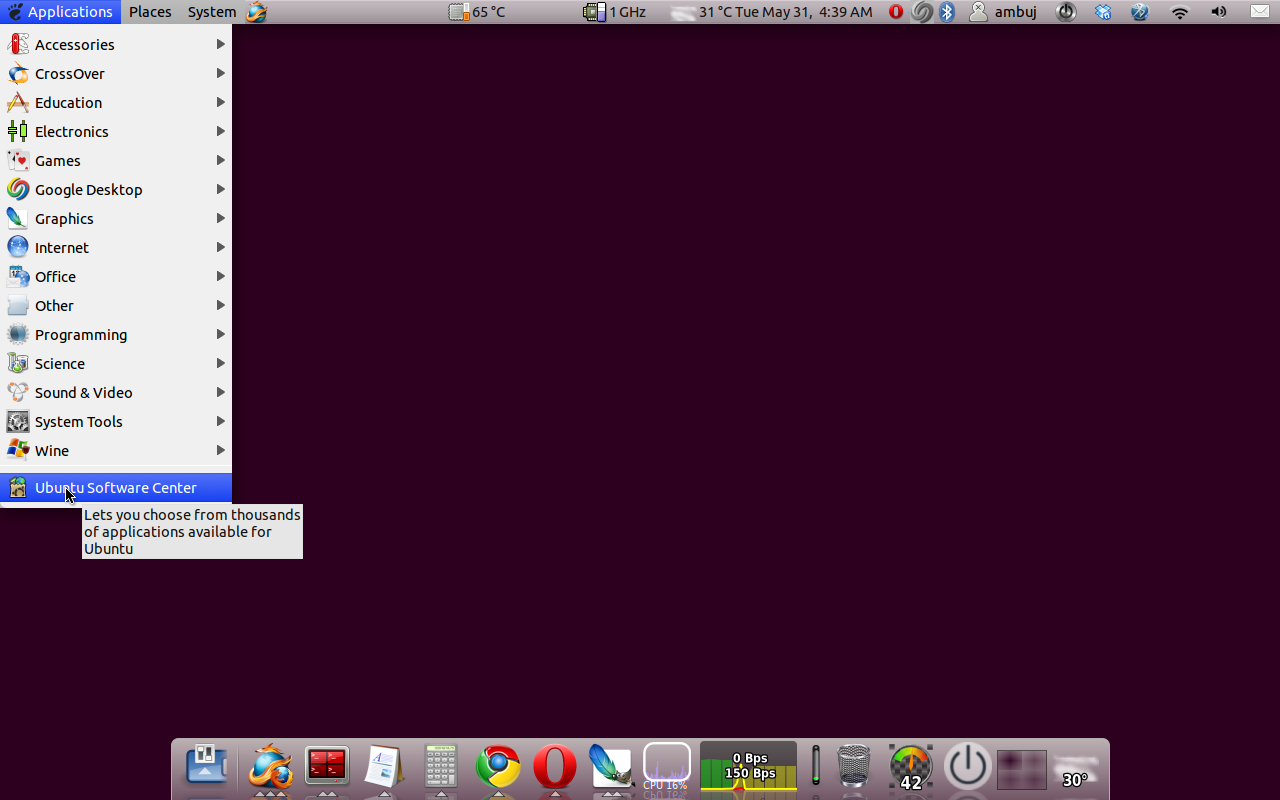Open Bluetooth settings from the top panel

946,12
